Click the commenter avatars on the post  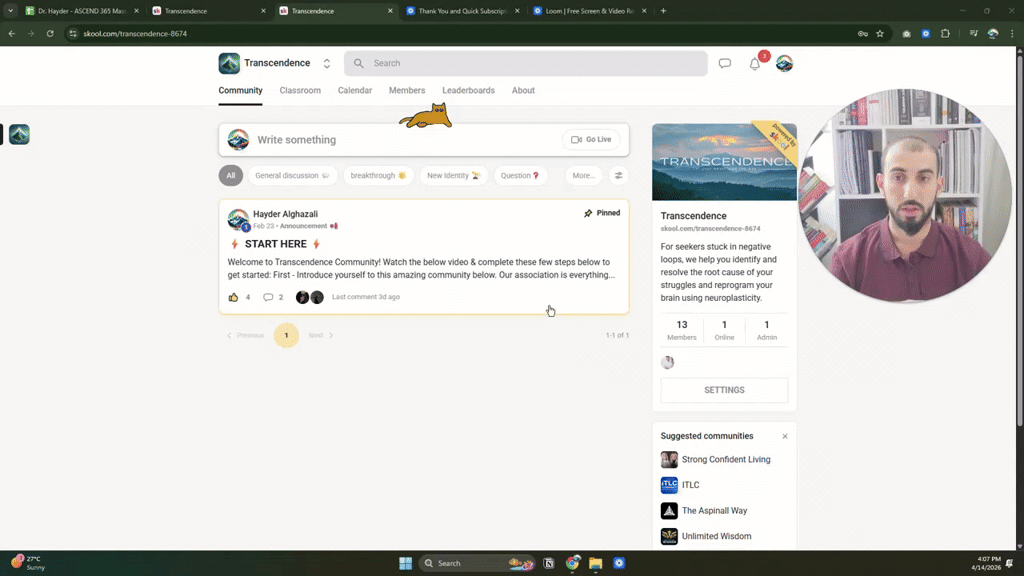pos(310,297)
